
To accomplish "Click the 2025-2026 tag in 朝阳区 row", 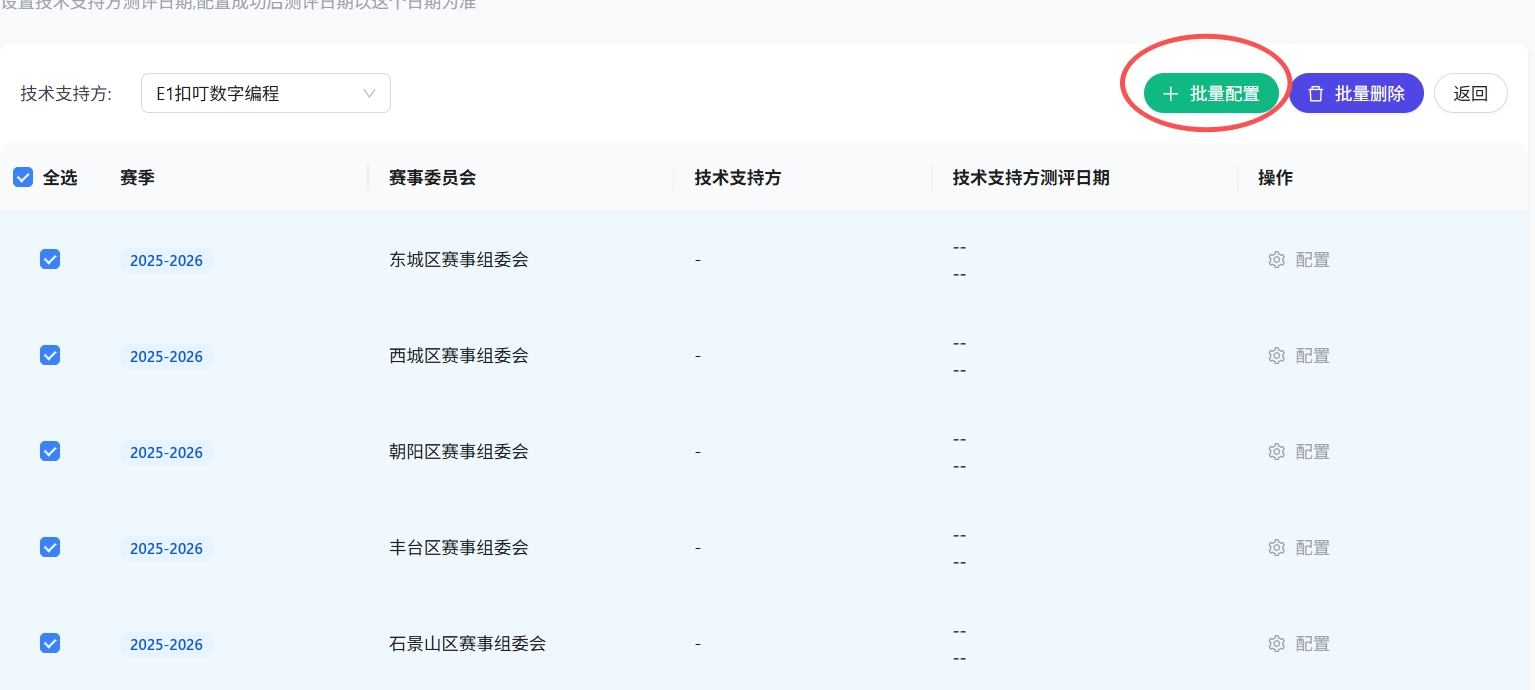I will 166,452.
